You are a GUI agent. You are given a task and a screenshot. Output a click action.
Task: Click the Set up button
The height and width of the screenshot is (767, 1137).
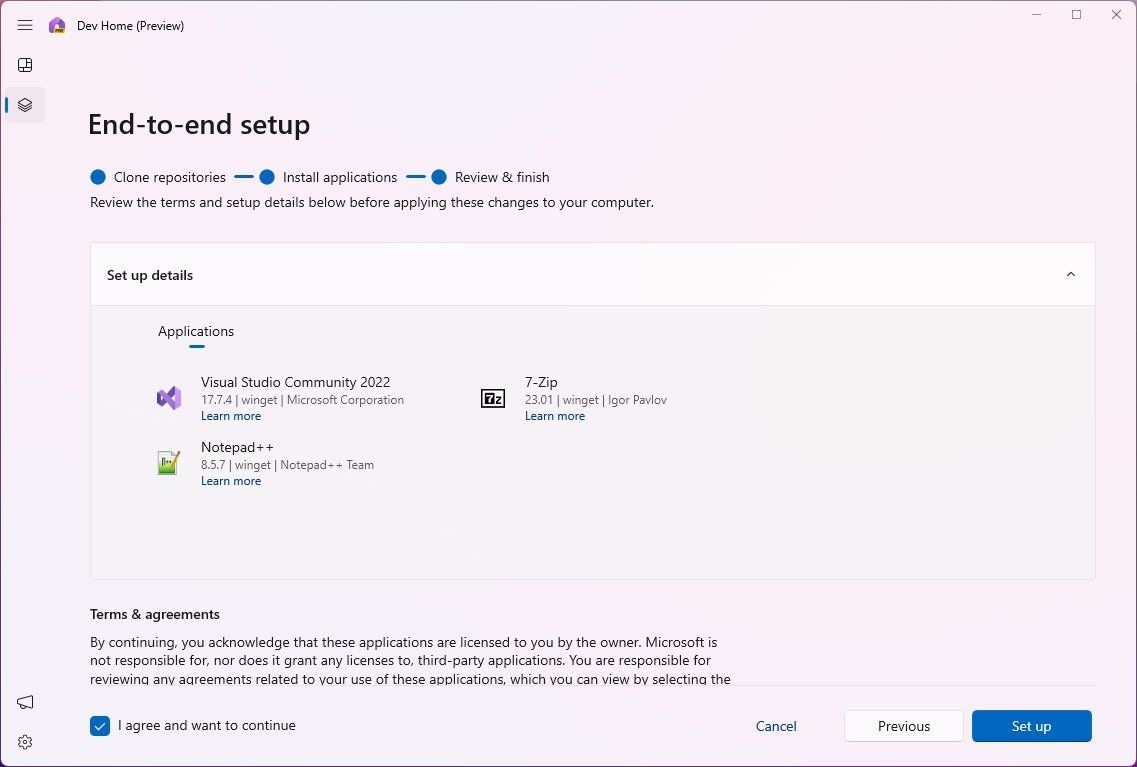[x=1031, y=726]
